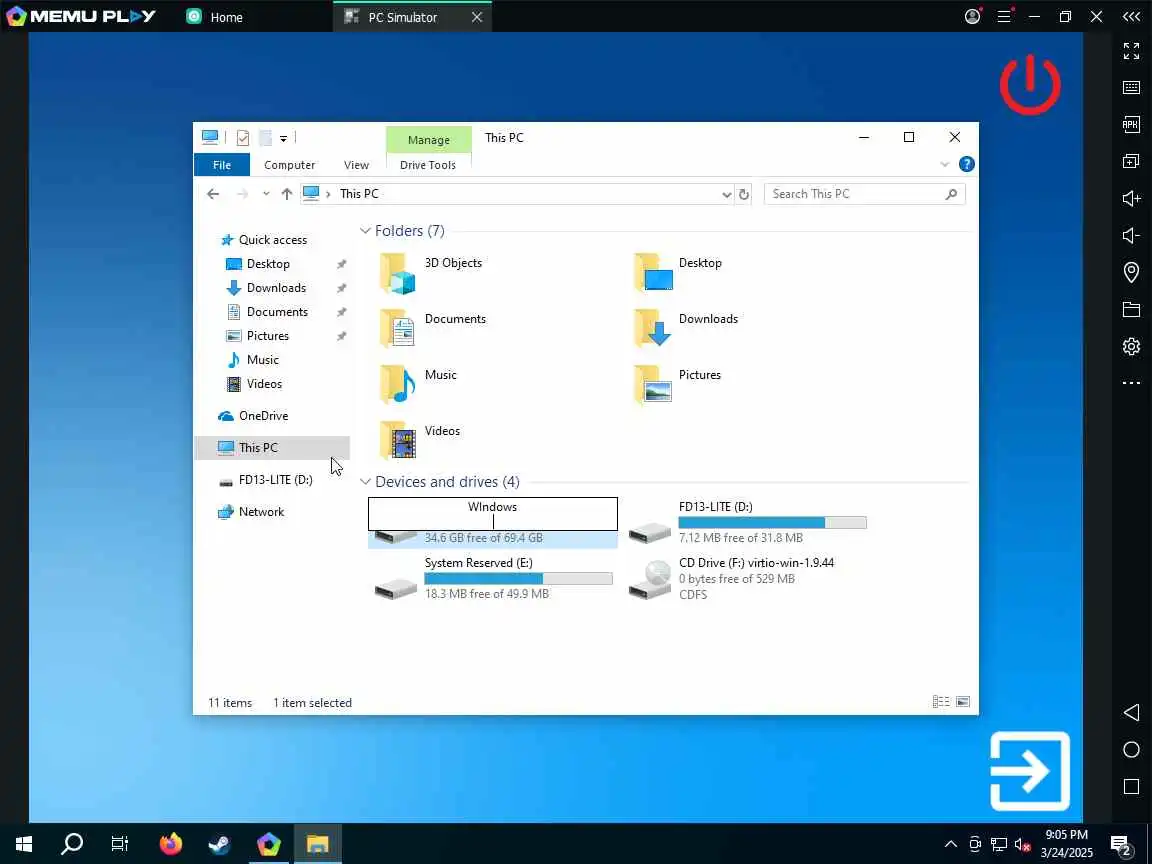1152x864 pixels.
Task: Open the Steam taskbar icon
Action: pos(219,843)
